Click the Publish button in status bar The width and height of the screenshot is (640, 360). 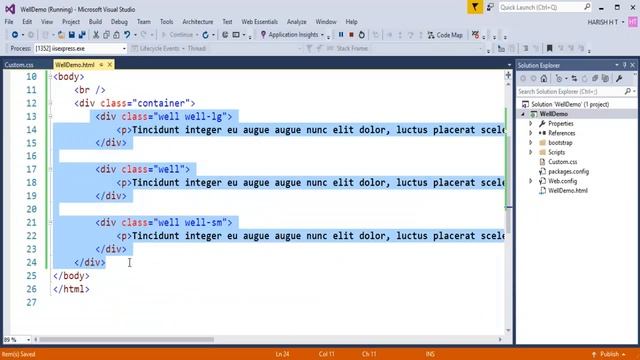(x=609, y=354)
